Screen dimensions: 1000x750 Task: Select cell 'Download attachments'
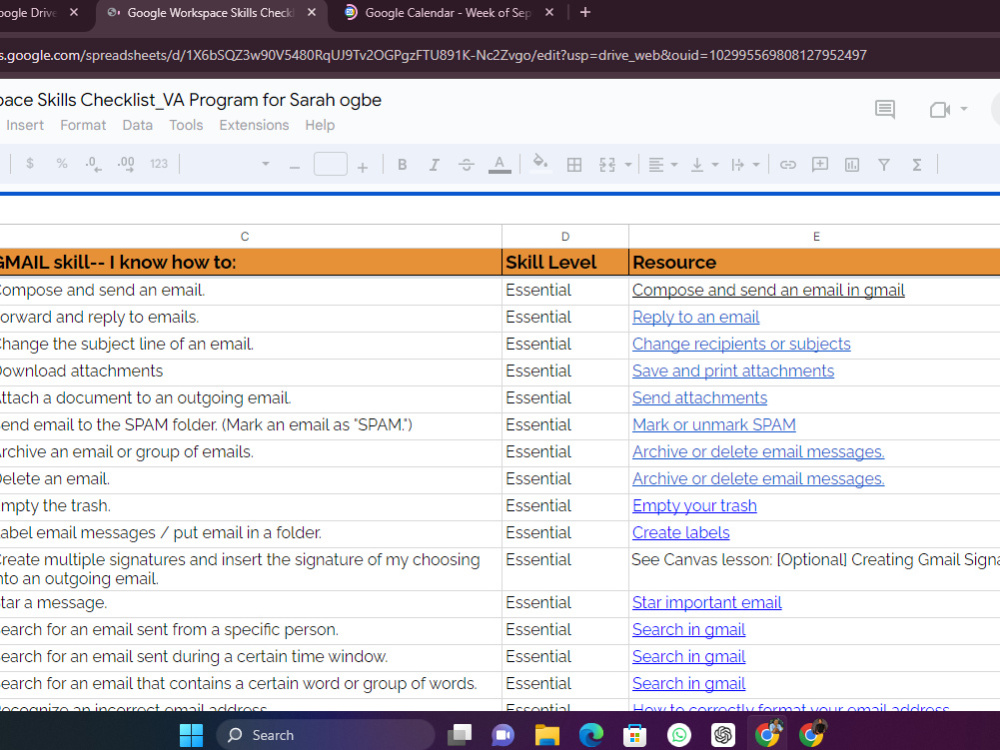pos(250,371)
